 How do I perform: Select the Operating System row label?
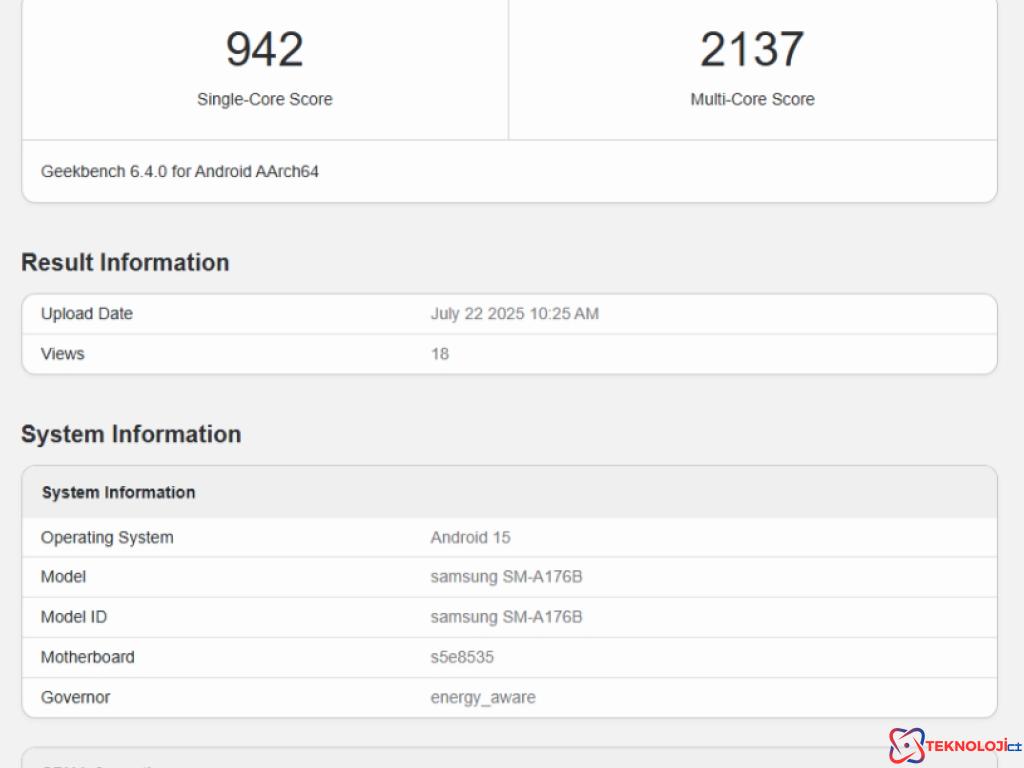click(x=107, y=537)
